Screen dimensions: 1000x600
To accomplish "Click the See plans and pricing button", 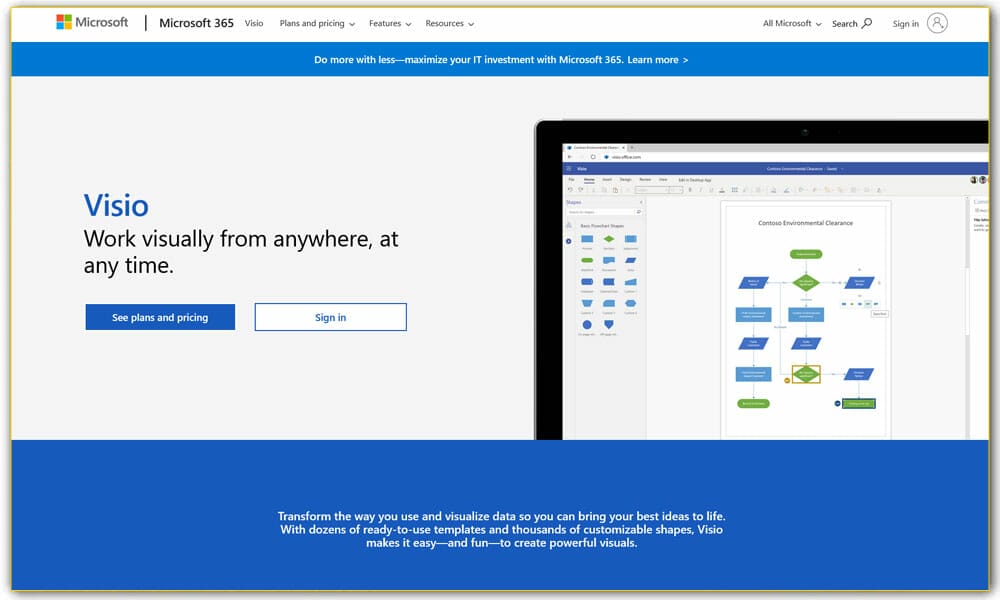I will (159, 316).
